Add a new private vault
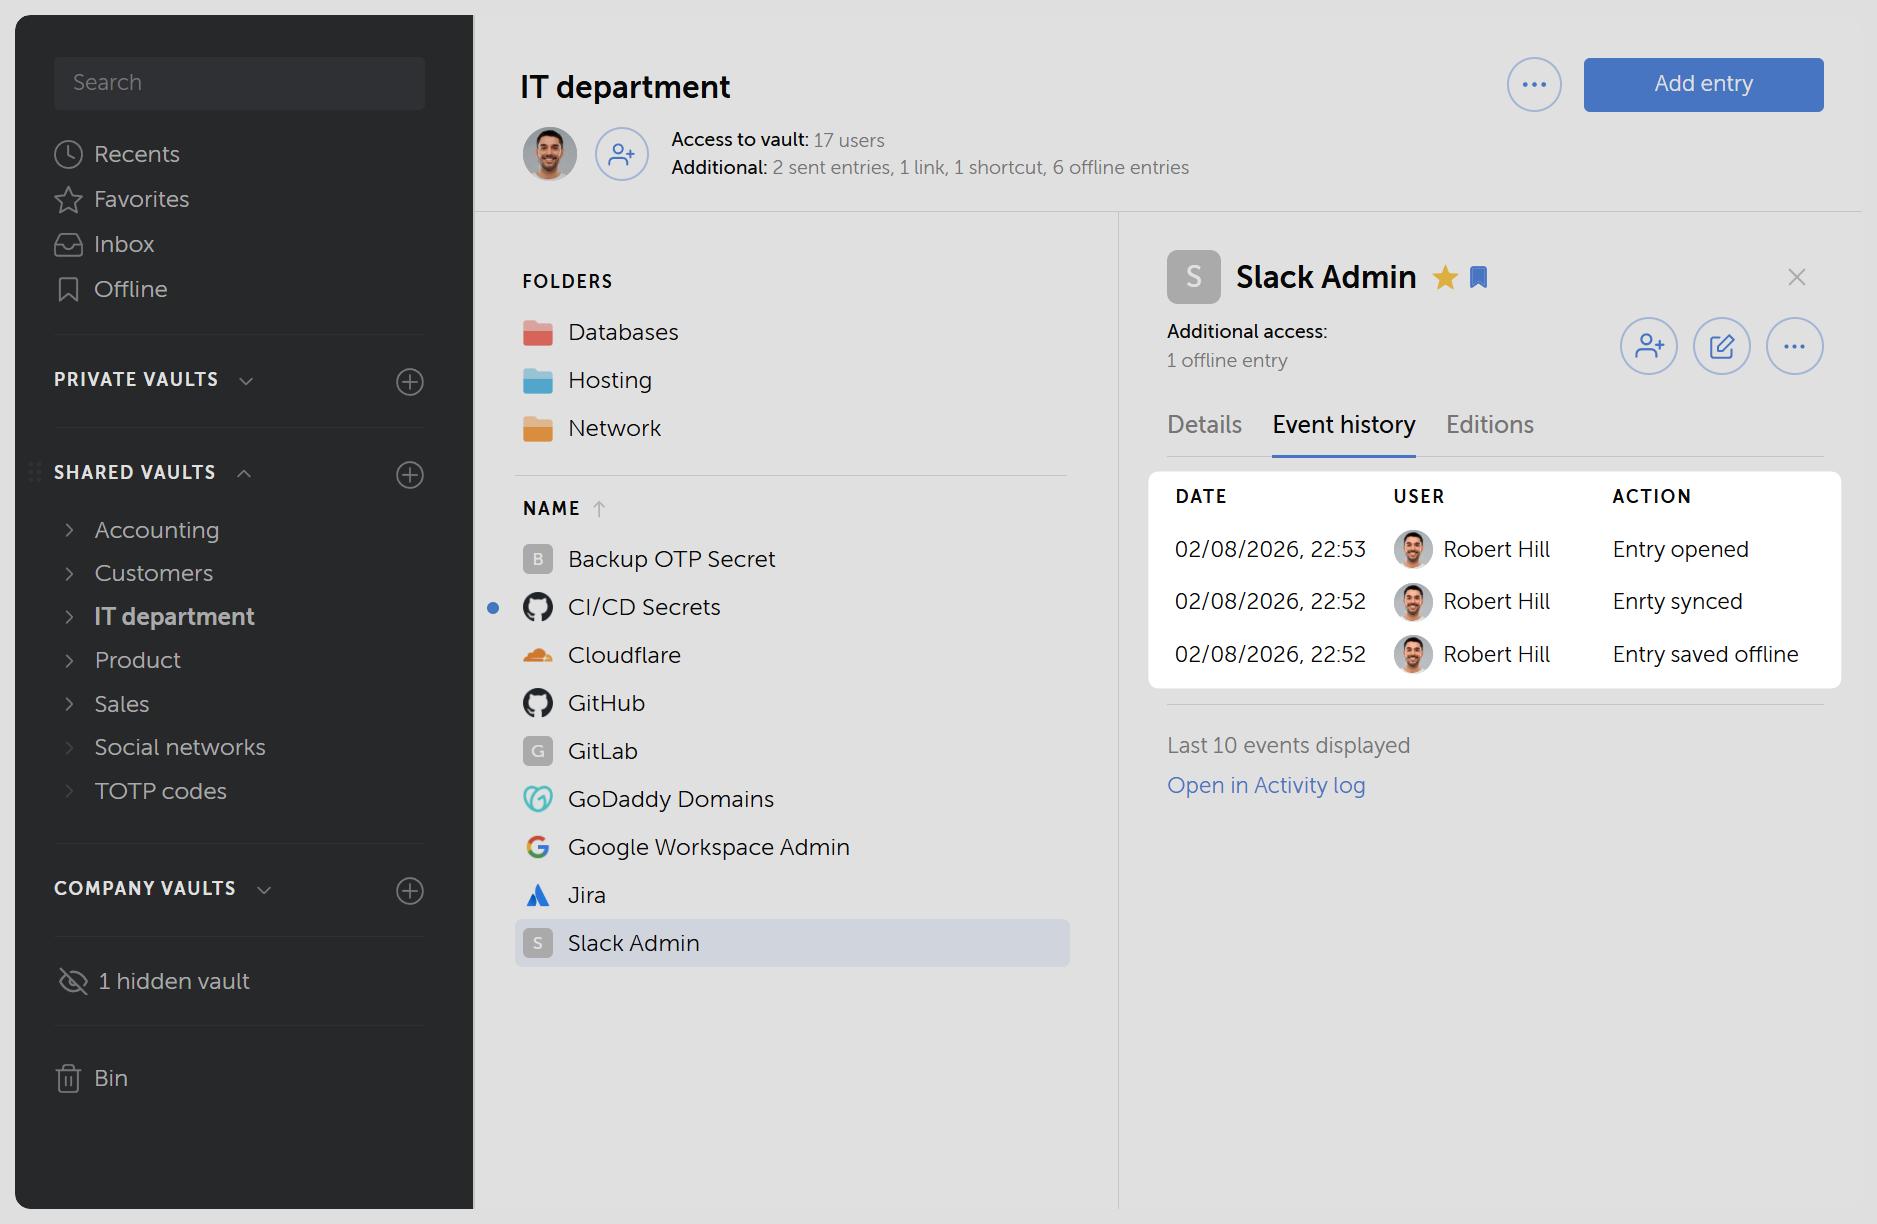 410,381
